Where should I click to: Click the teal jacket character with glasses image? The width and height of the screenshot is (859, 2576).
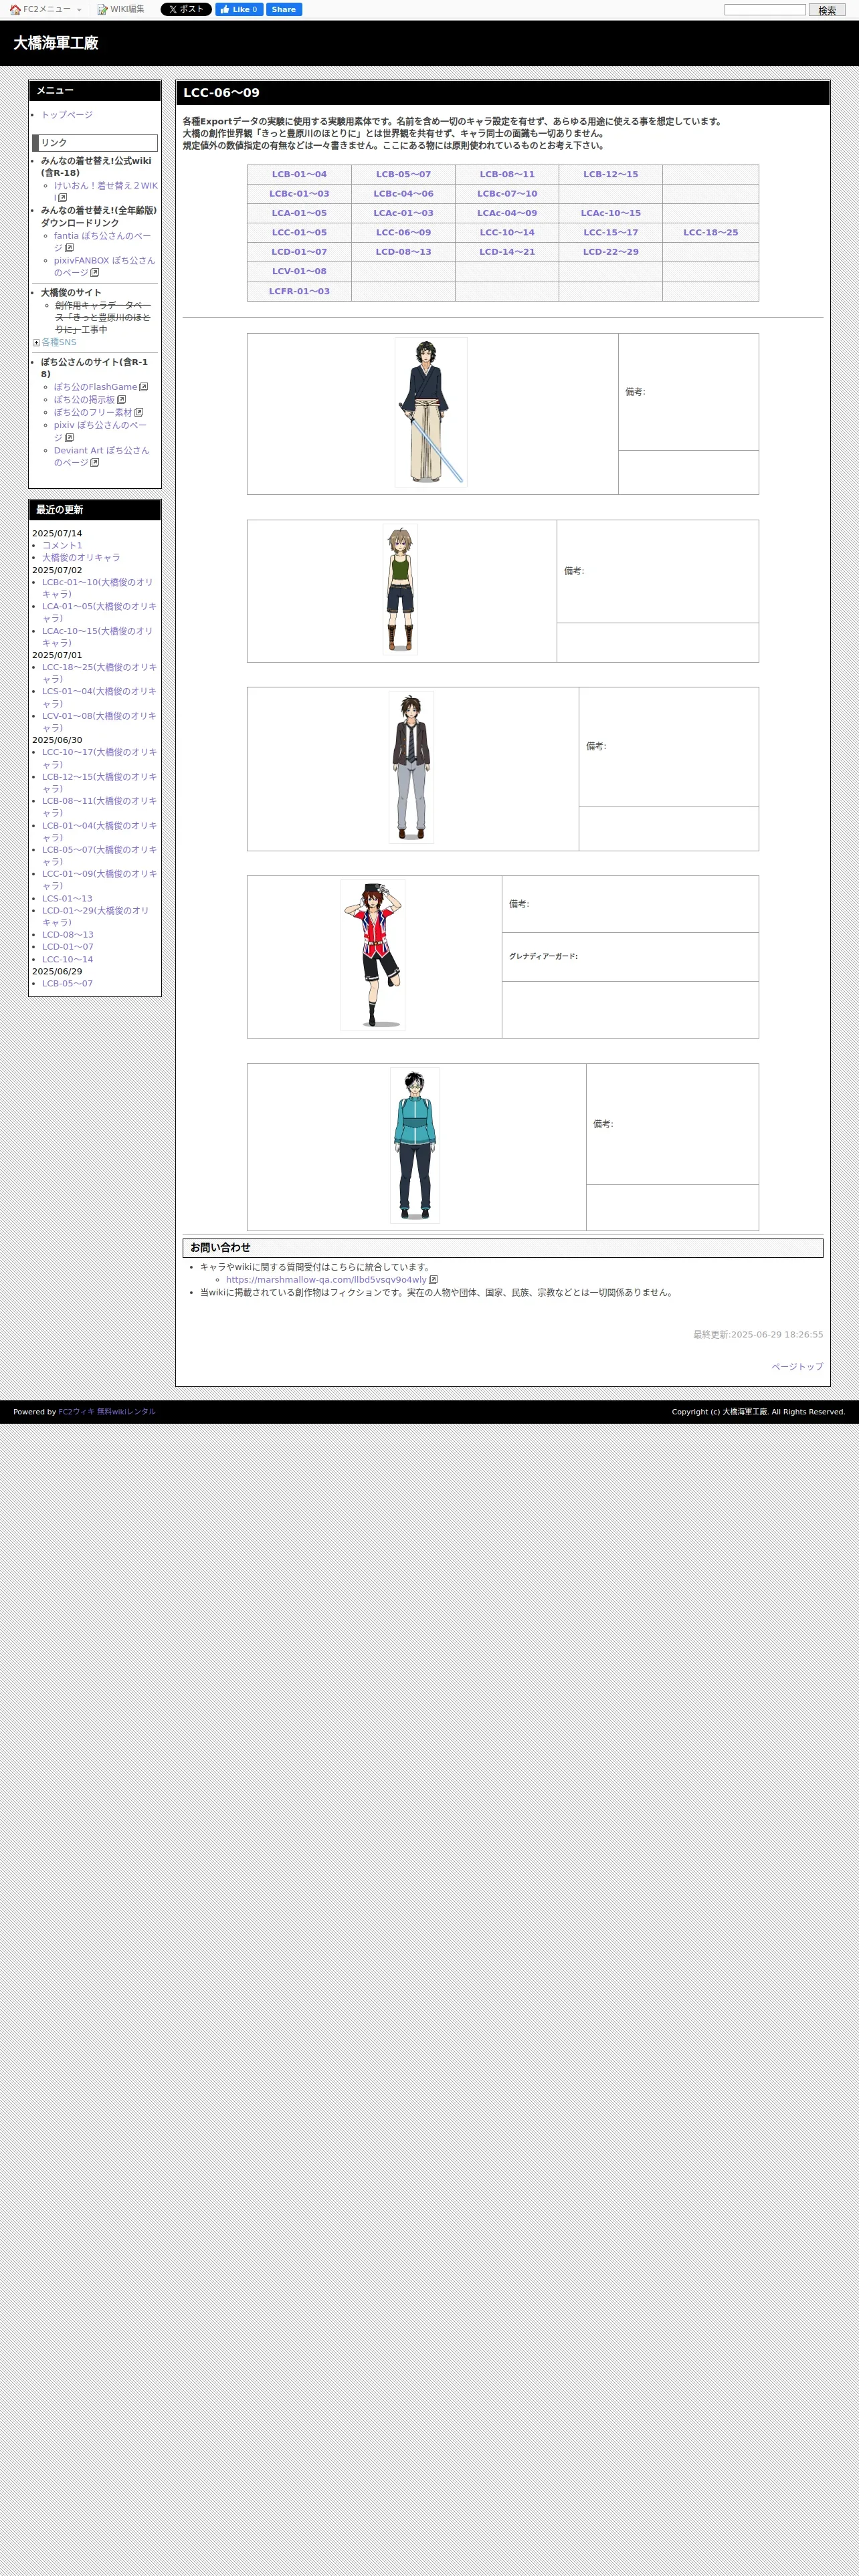415,1145
